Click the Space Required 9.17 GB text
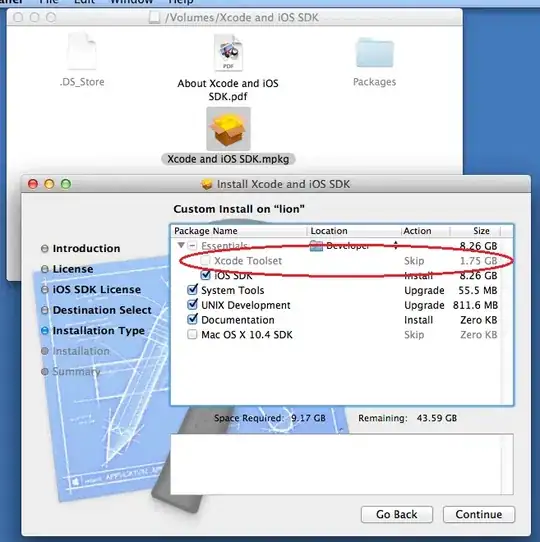Image resolution: width=540 pixels, height=542 pixels. (x=270, y=418)
